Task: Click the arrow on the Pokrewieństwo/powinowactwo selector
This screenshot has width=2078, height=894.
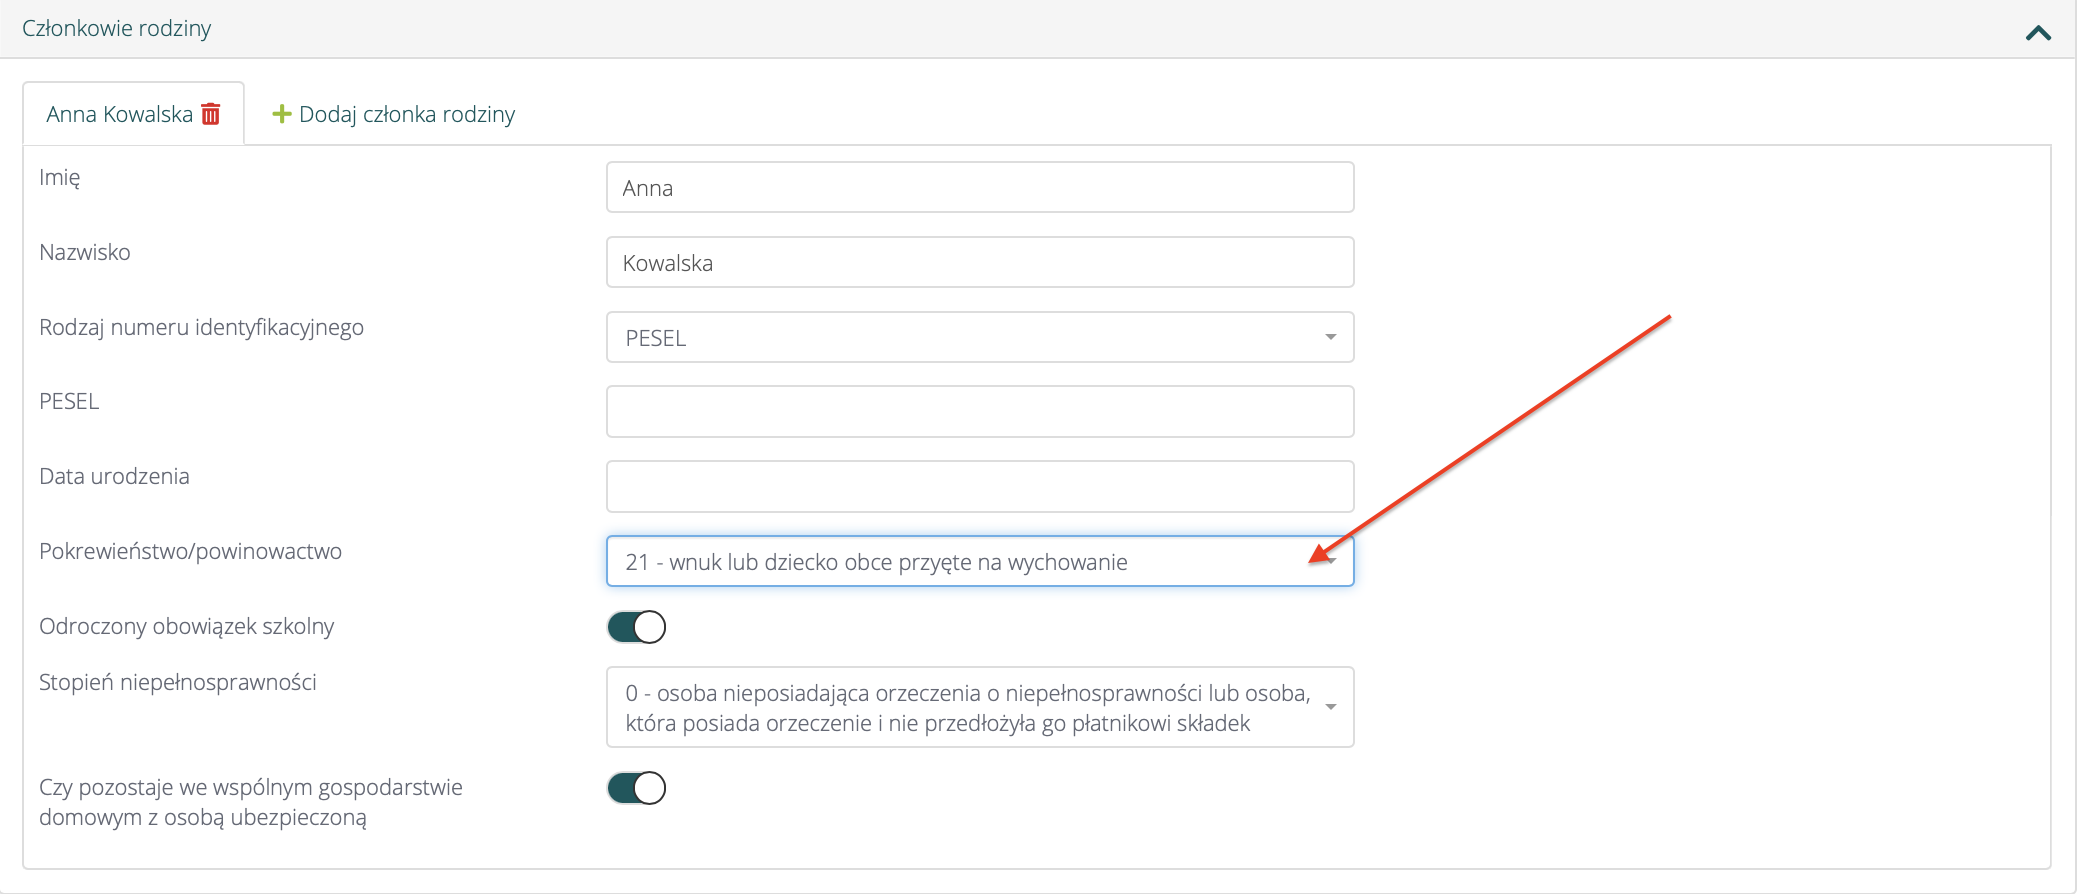Action: click(1332, 561)
